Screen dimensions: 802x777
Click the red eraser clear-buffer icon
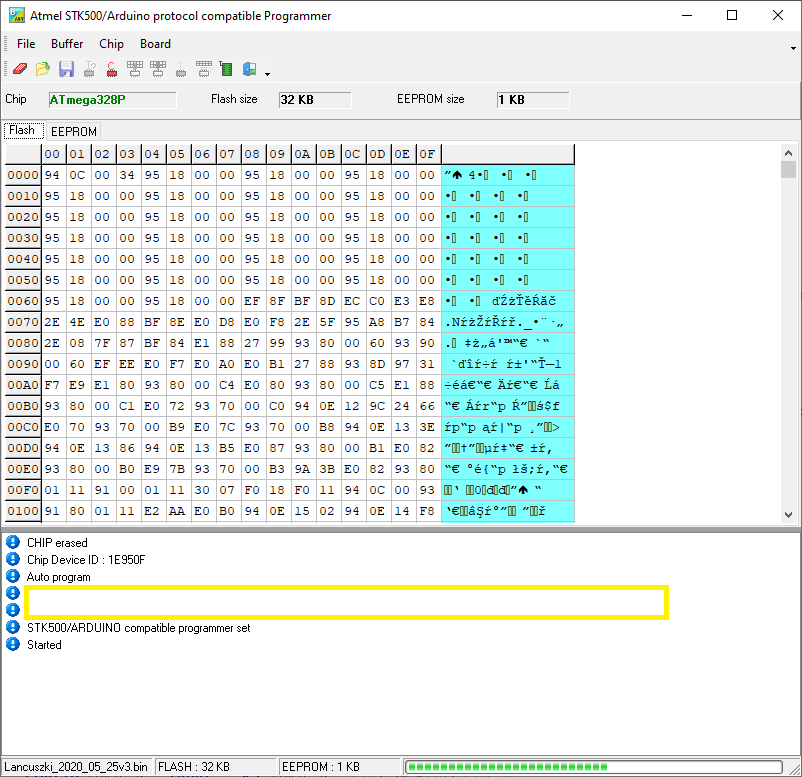[x=20, y=69]
